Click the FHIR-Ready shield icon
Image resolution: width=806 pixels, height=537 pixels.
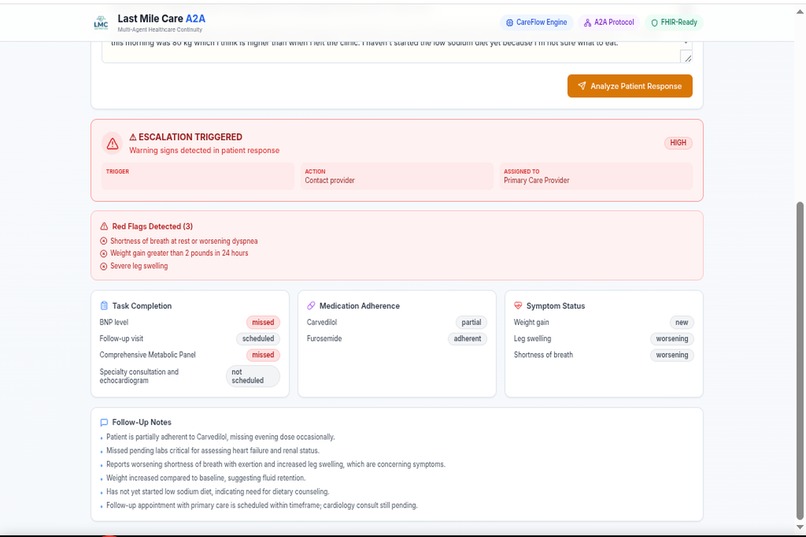(654, 23)
